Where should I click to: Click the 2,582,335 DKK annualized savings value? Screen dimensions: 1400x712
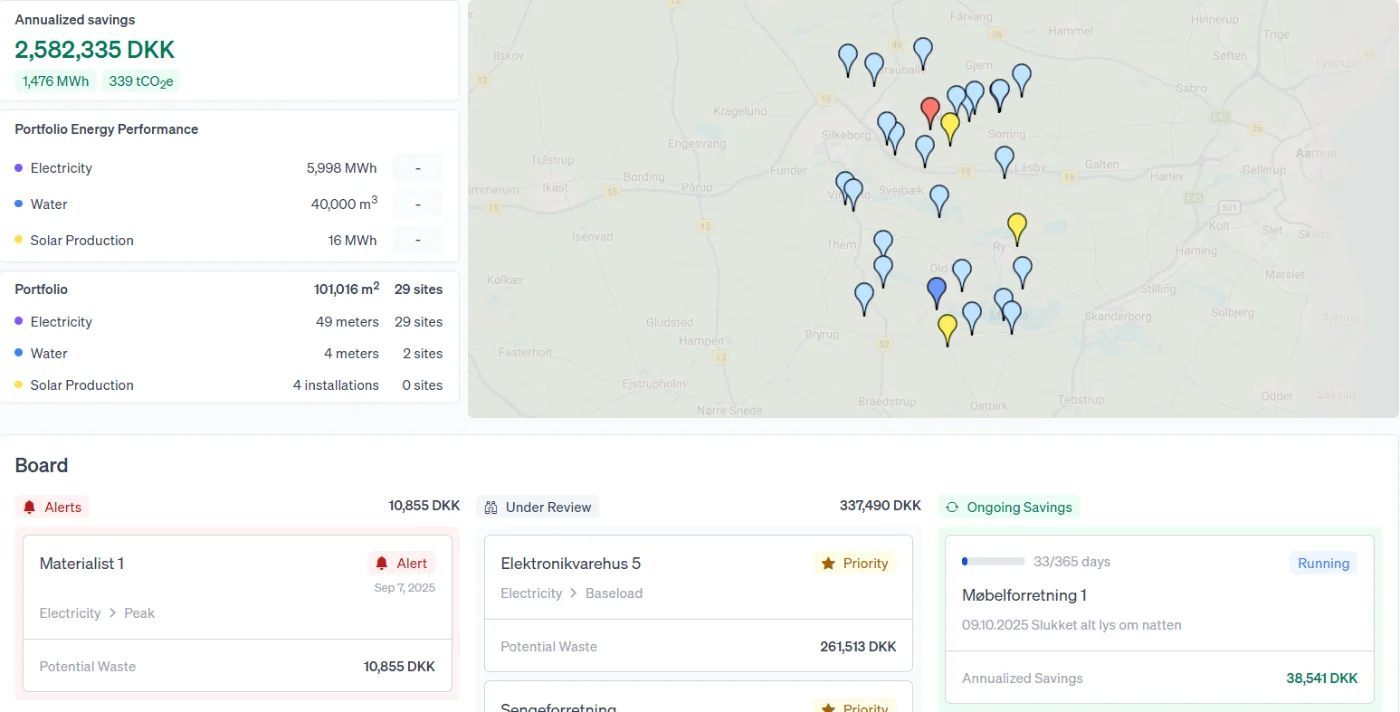click(95, 49)
